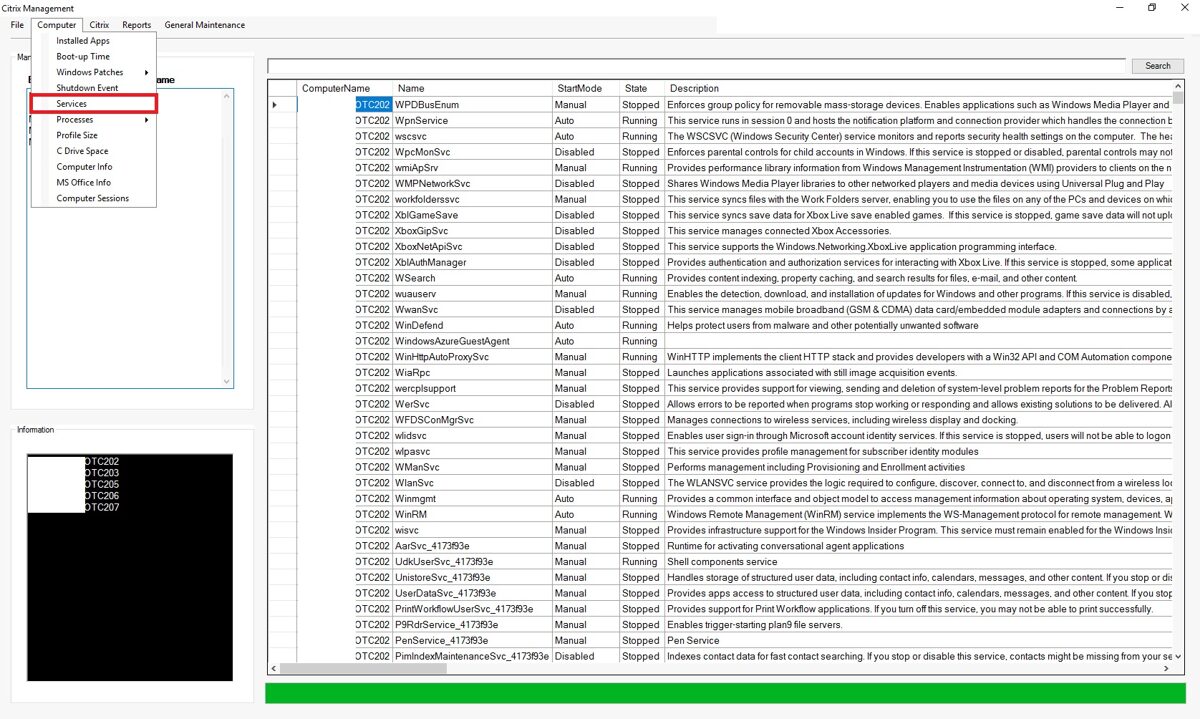Open the Citrix menu
Screen dimensions: 1200x719
pos(99,25)
